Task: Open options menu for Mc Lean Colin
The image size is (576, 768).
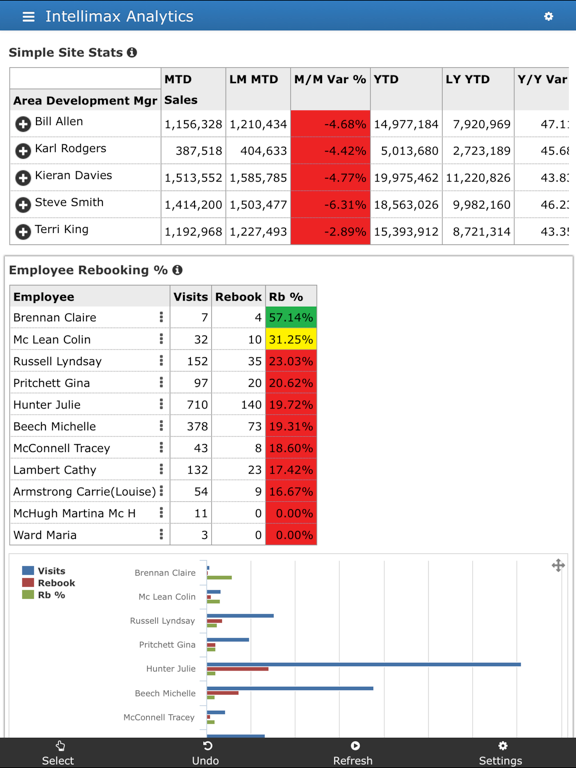Action: coord(161,339)
